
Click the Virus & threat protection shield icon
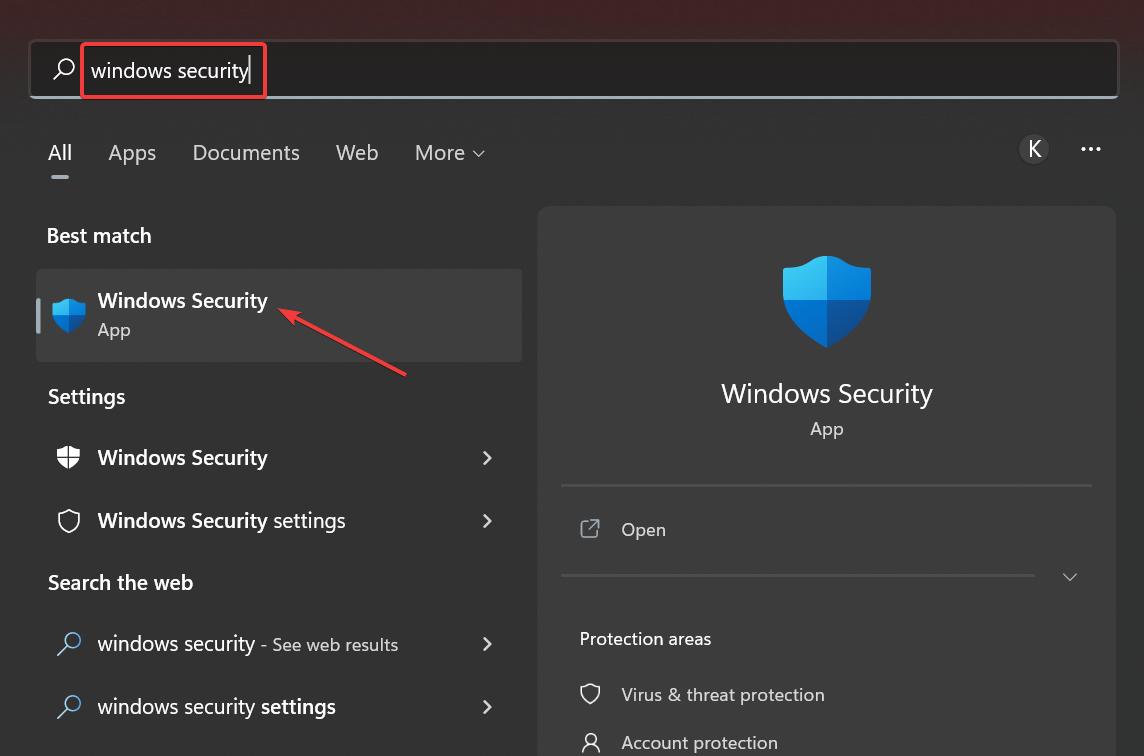(590, 694)
